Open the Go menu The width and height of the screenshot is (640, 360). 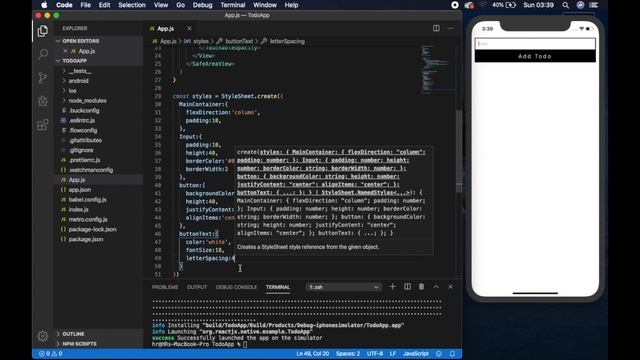180,5
